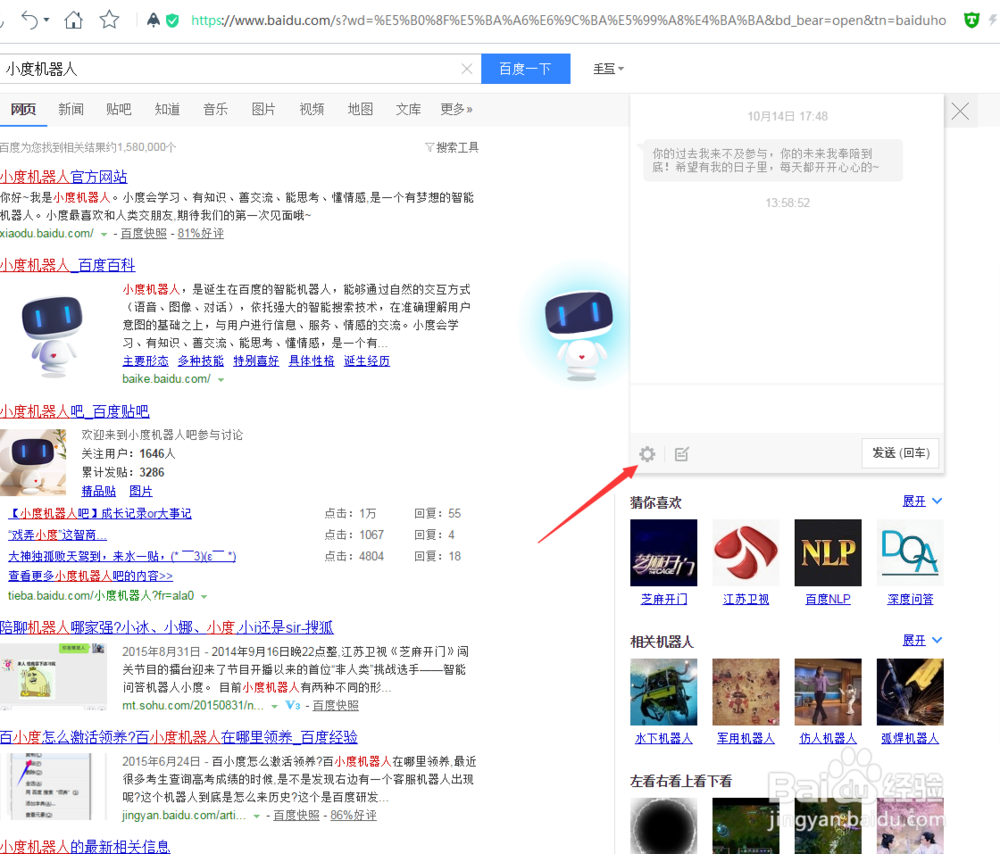1000x854 pixels.
Task: Open chat settings via the gear icon
Action: pyautogui.click(x=647, y=454)
